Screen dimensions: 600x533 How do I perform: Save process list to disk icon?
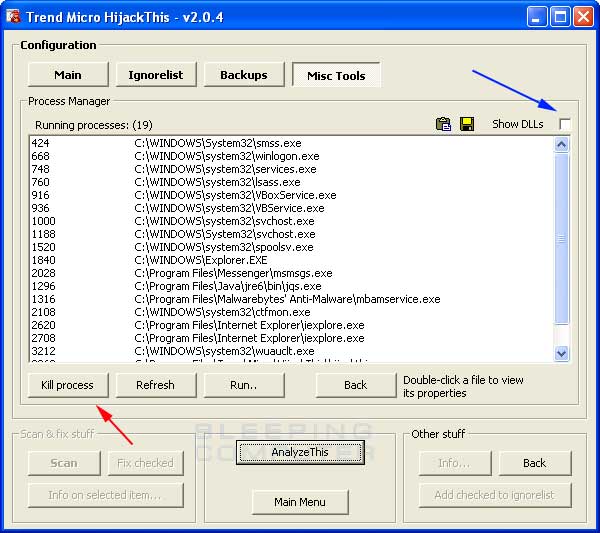[x=467, y=124]
